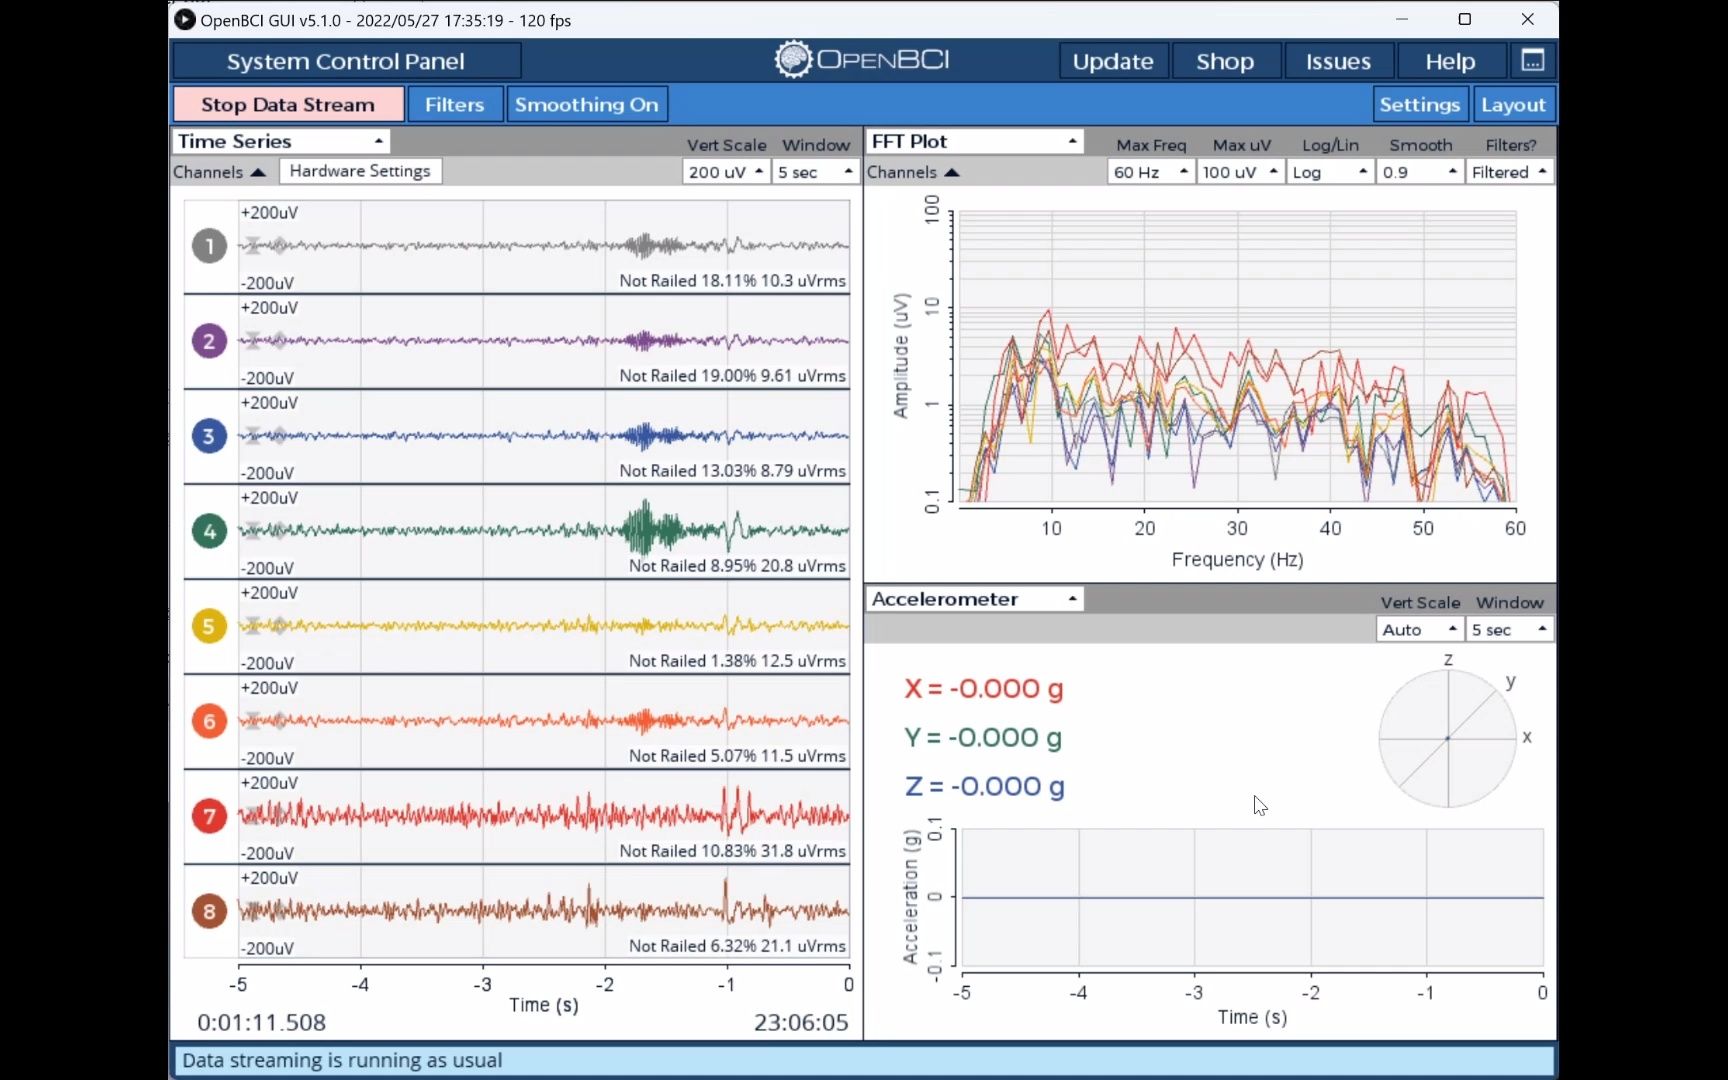Open the Accelerometer widget selector dropdown
Viewport: 1728px width, 1080px height.
click(974, 599)
